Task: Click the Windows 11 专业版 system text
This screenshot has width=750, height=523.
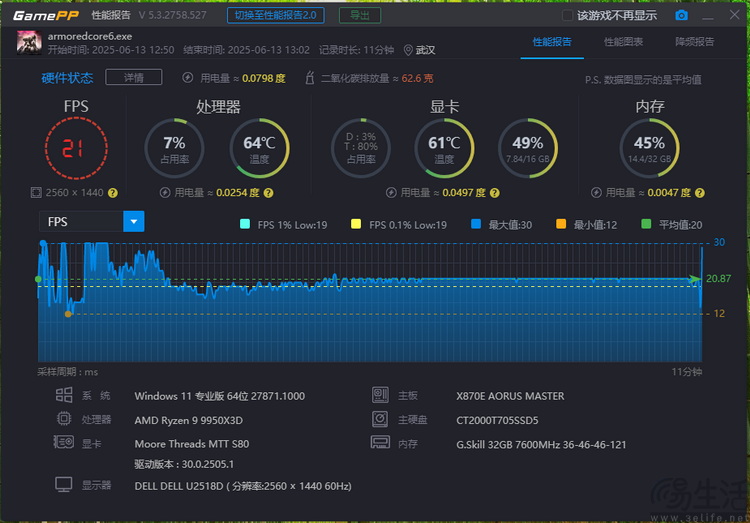Action: pyautogui.click(x=220, y=396)
